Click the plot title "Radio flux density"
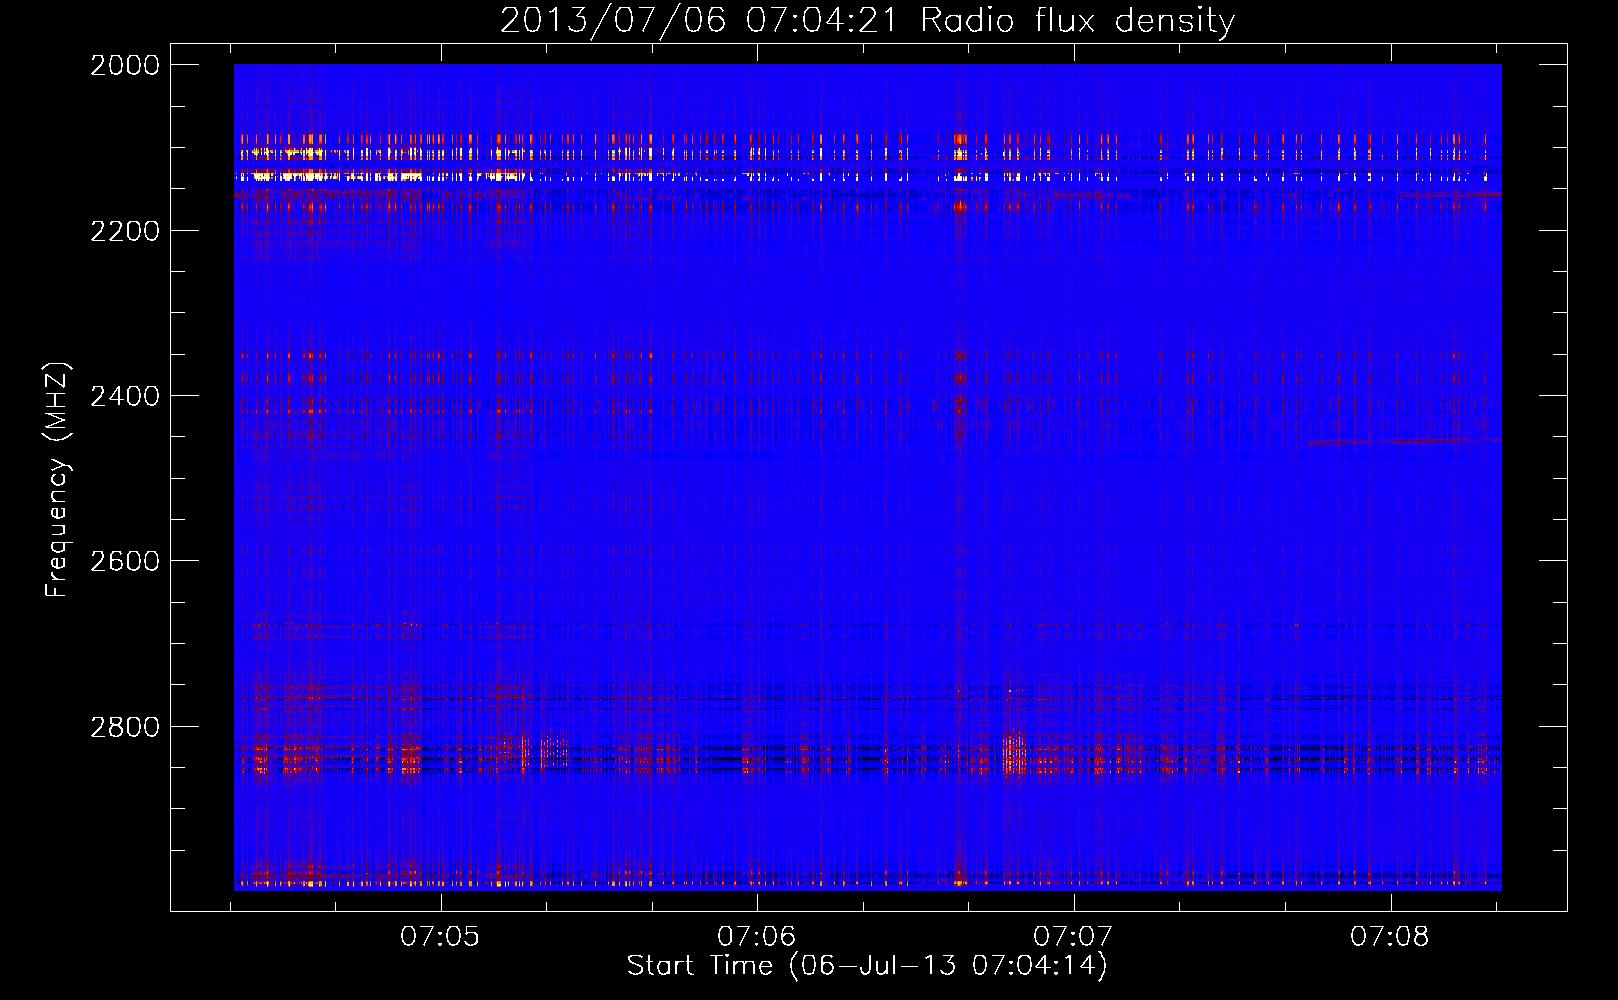 pyautogui.click(x=1077, y=20)
